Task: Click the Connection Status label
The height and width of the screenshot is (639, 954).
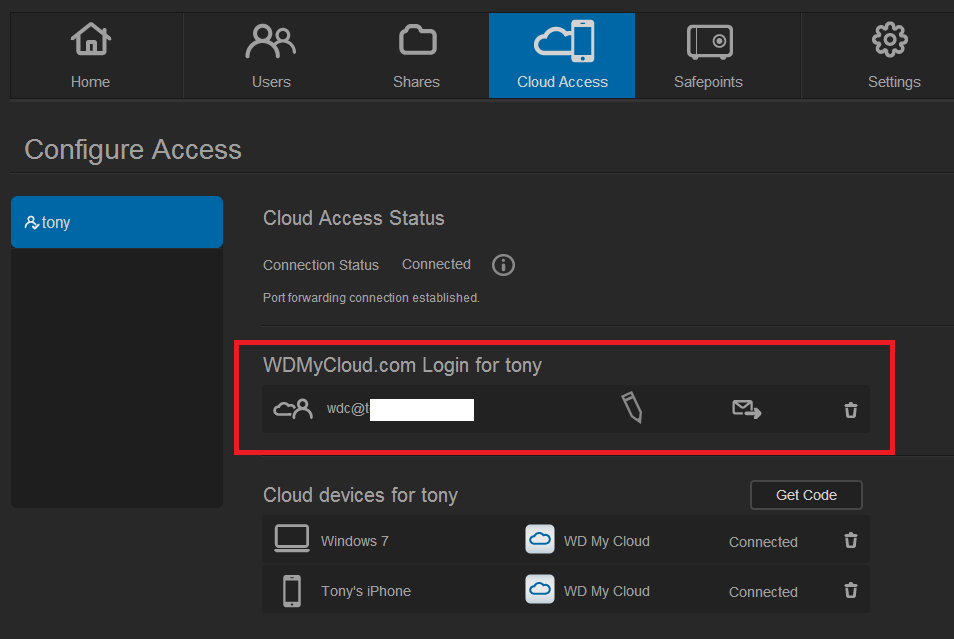Action: 321,265
